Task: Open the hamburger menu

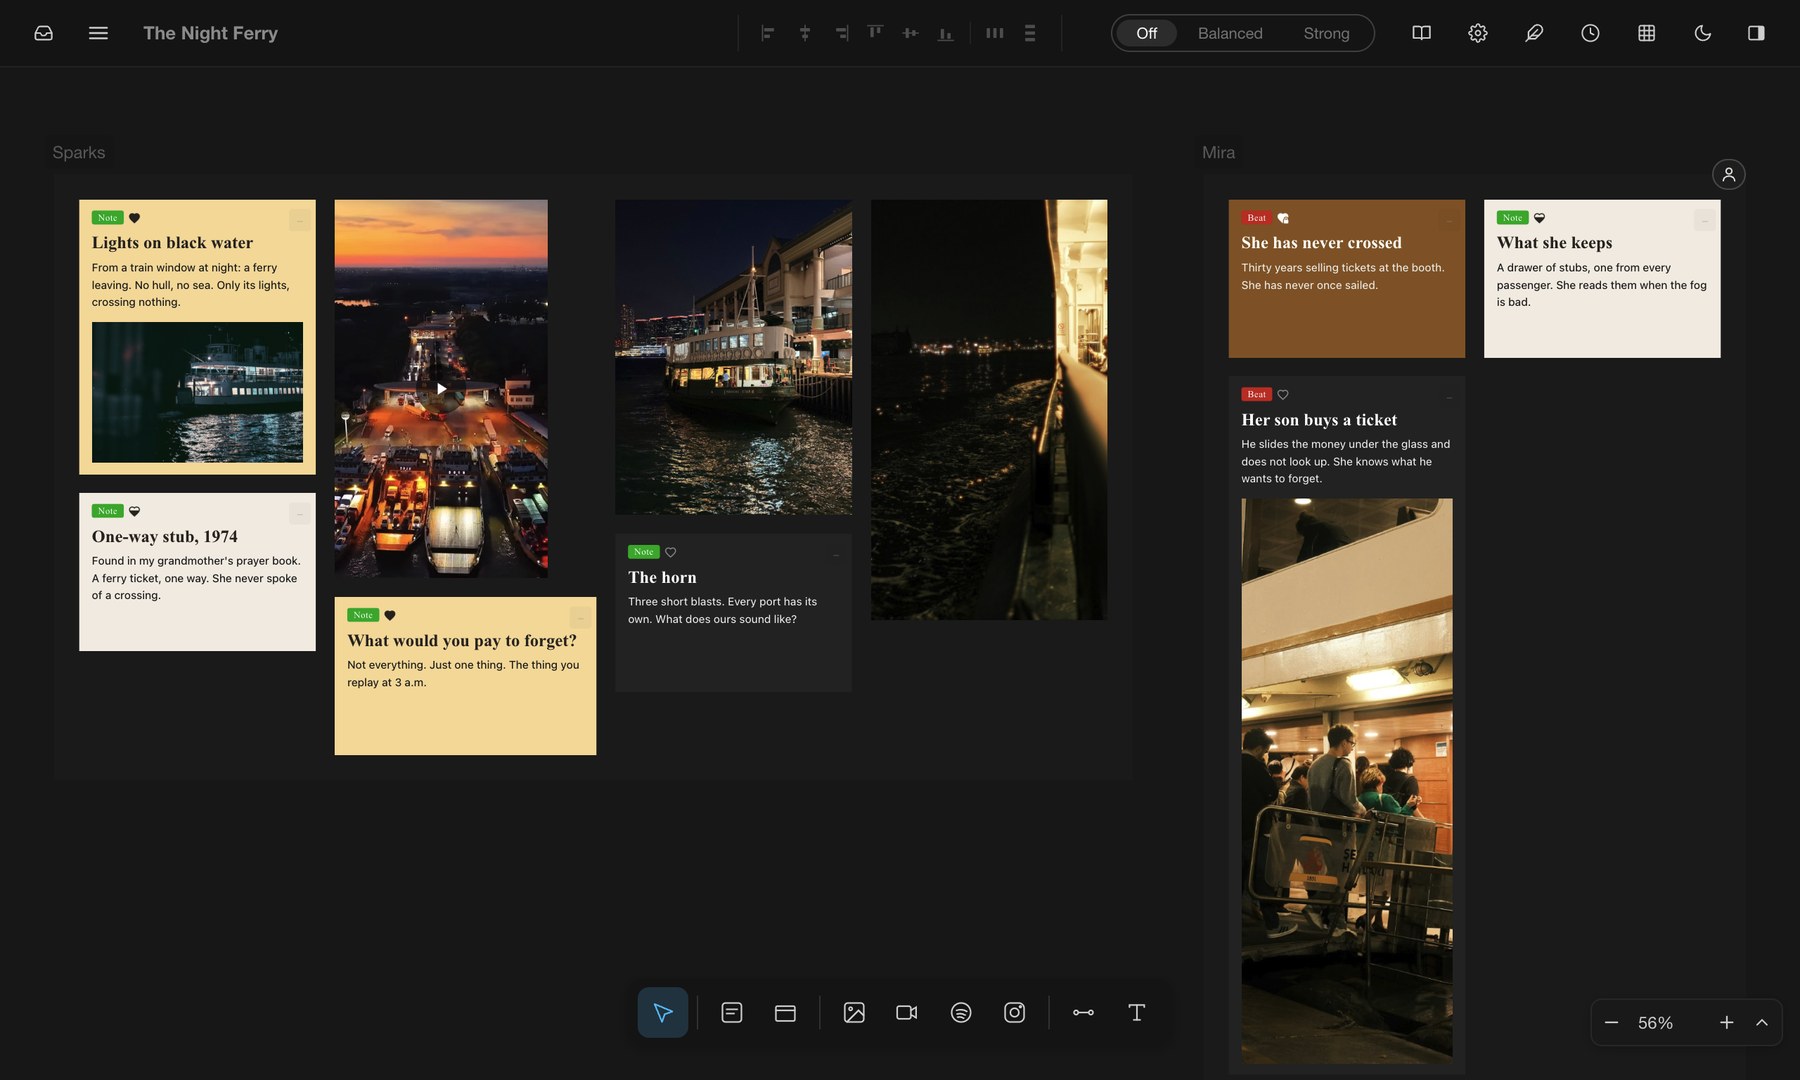Action: pos(98,33)
